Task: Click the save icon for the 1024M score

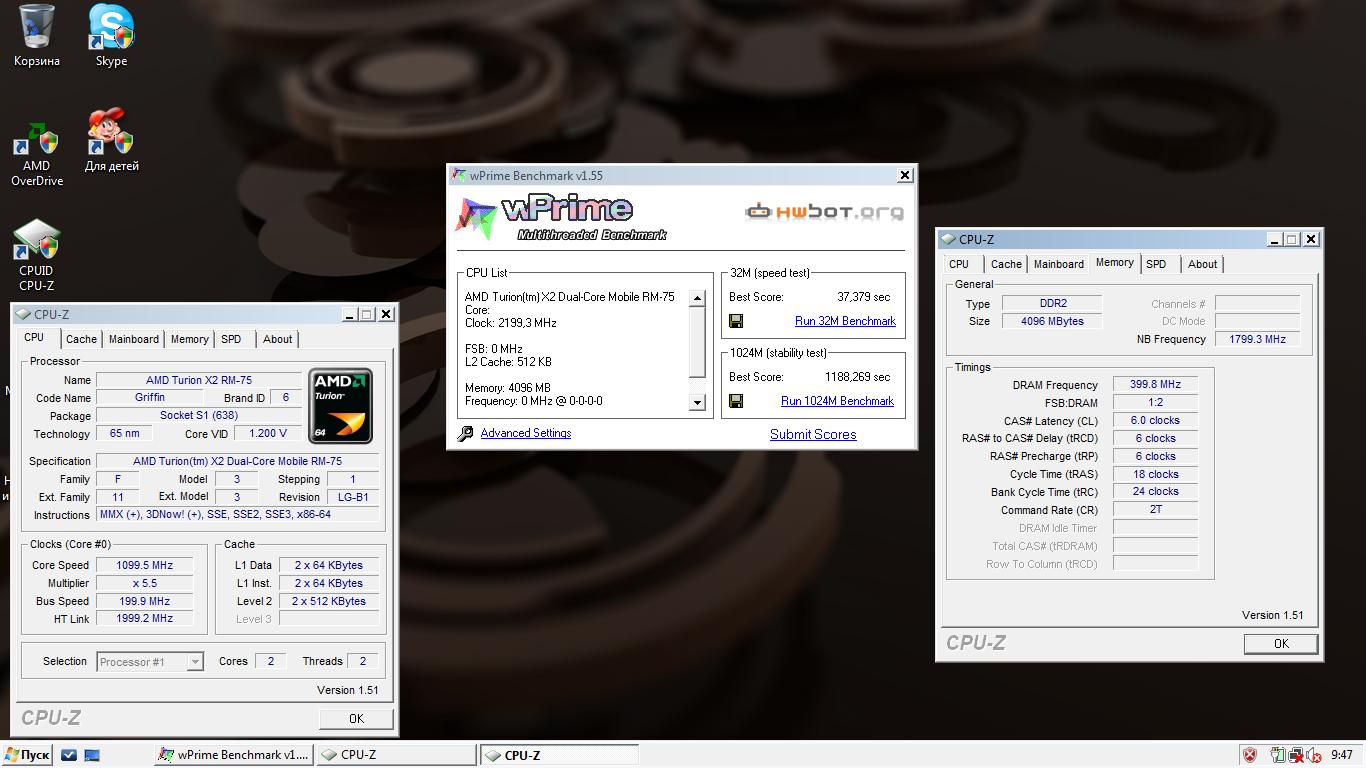Action: click(736, 401)
